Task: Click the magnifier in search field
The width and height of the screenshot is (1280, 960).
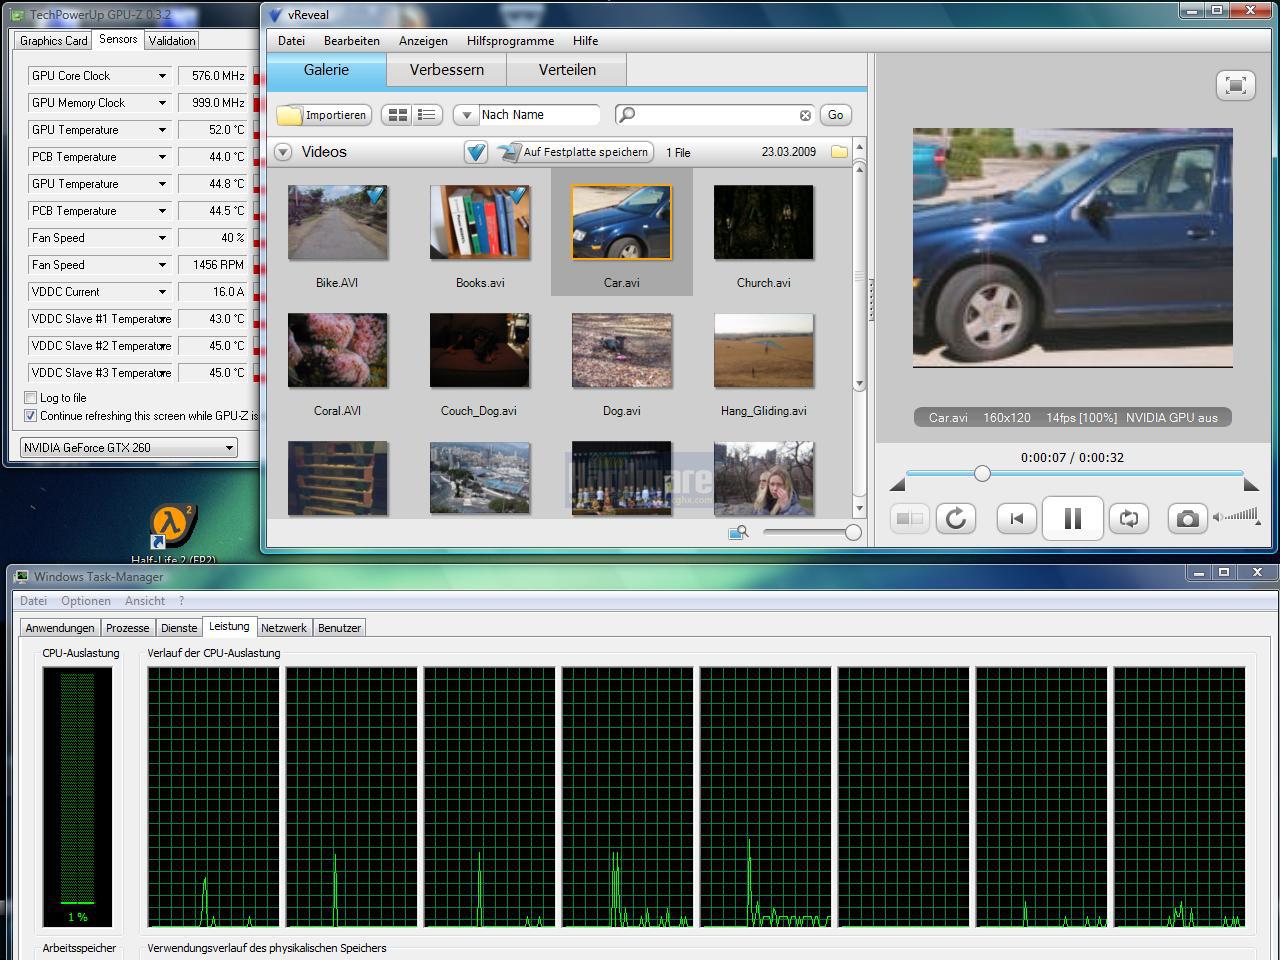Action: click(627, 115)
